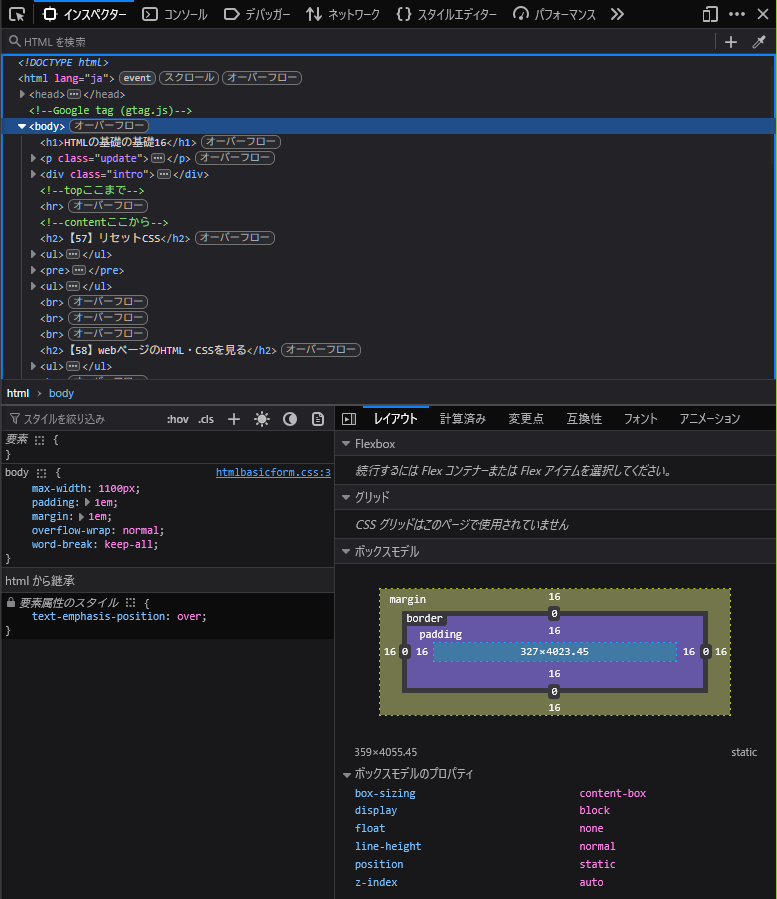The height and width of the screenshot is (899, 777).
Task: Focus the style filter input
Action: click(x=83, y=419)
